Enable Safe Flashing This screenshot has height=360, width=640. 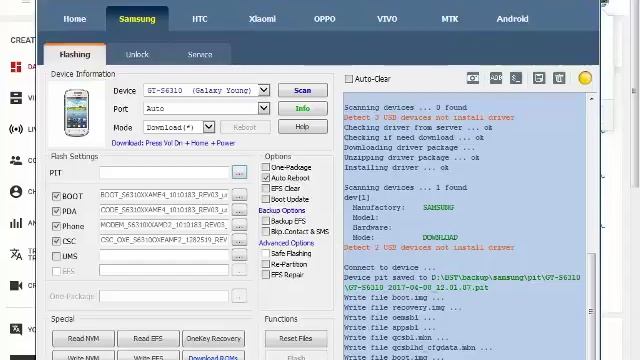tap(266, 253)
